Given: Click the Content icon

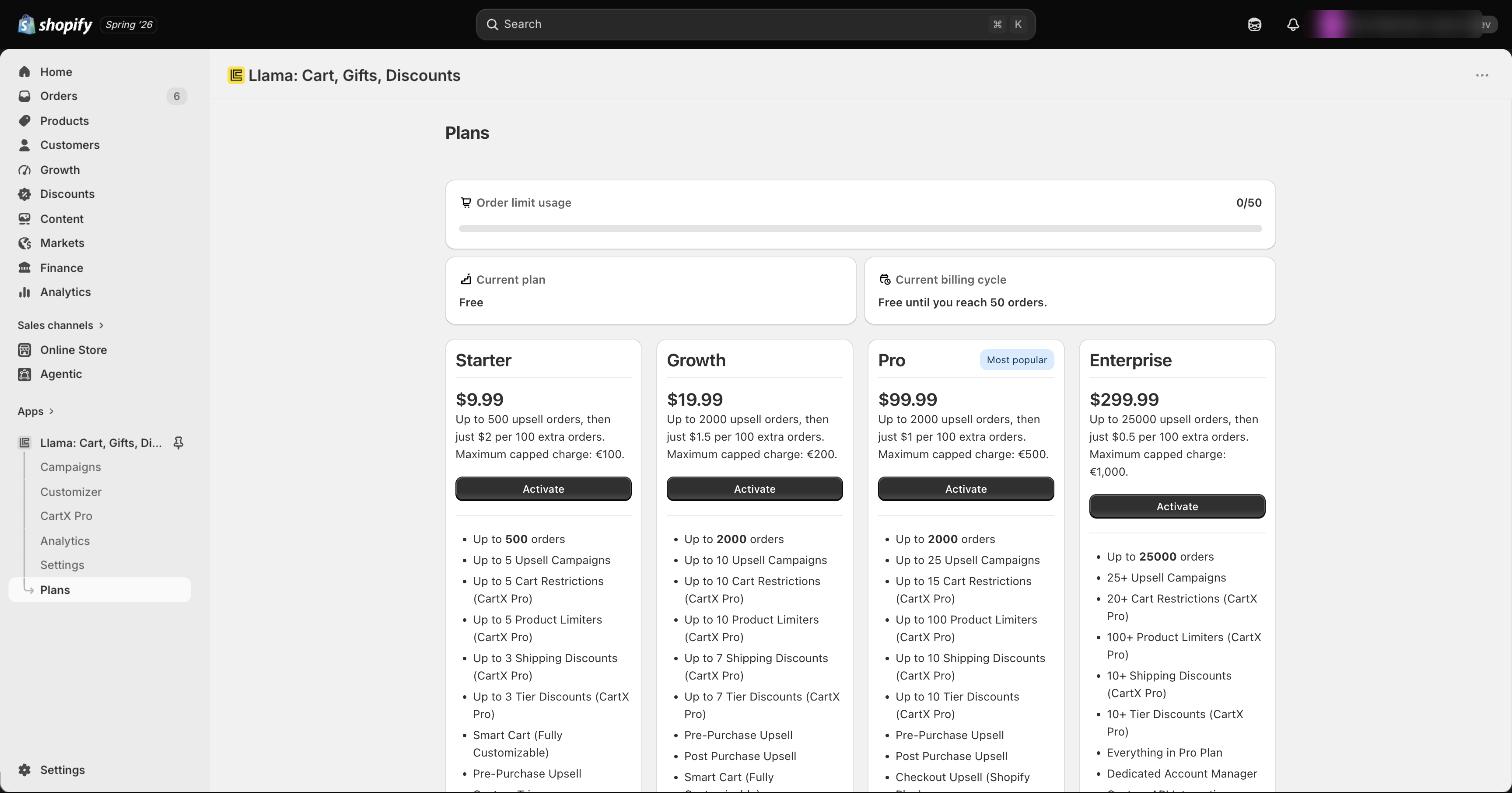Looking at the screenshot, I should (25, 219).
